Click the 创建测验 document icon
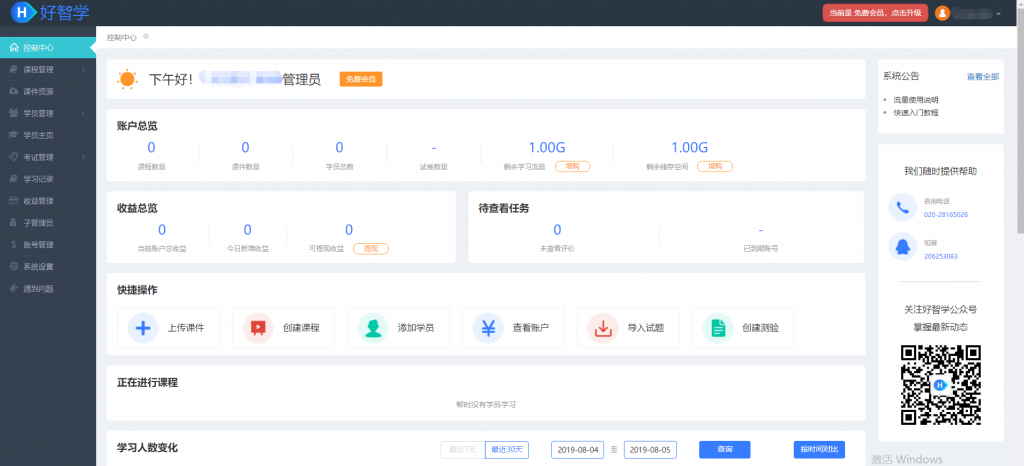This screenshot has height=466, width=1024. (x=718, y=328)
